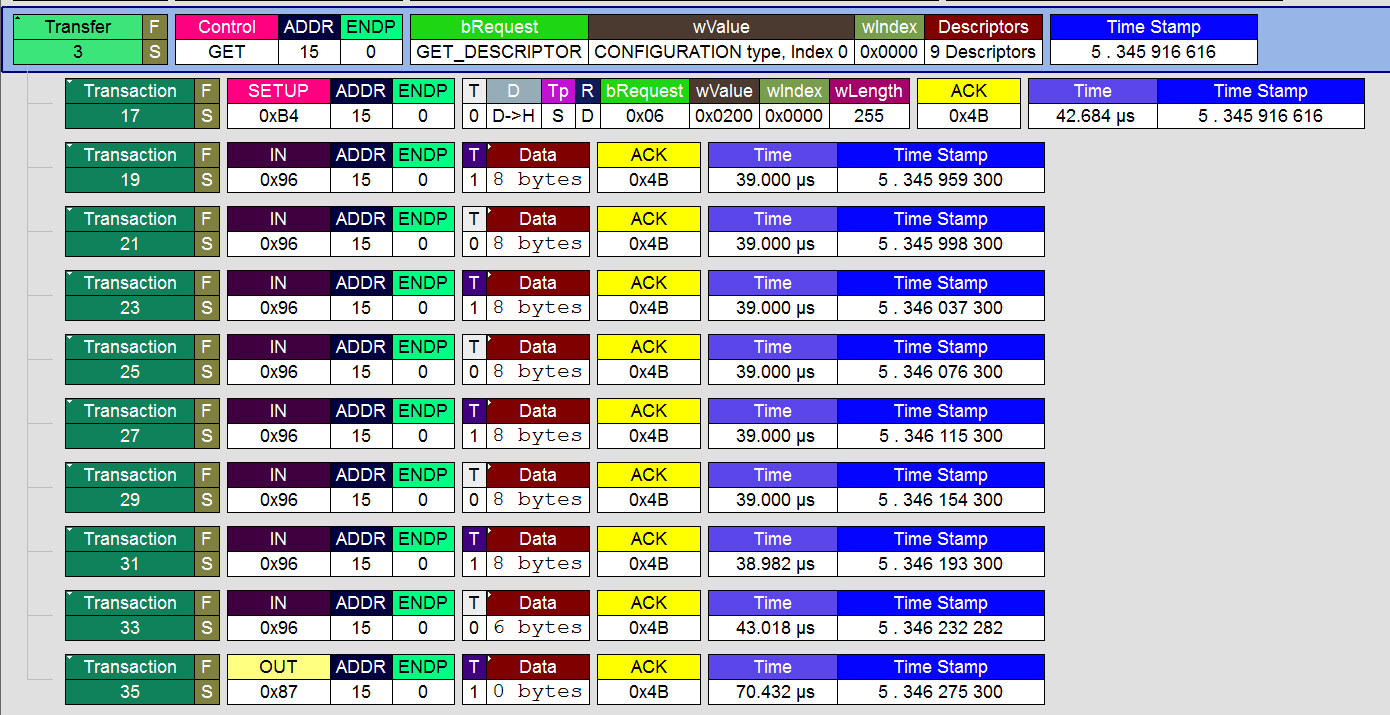
Task: Click the IN 0x96 cell in Transaction 21
Action: pos(279,231)
